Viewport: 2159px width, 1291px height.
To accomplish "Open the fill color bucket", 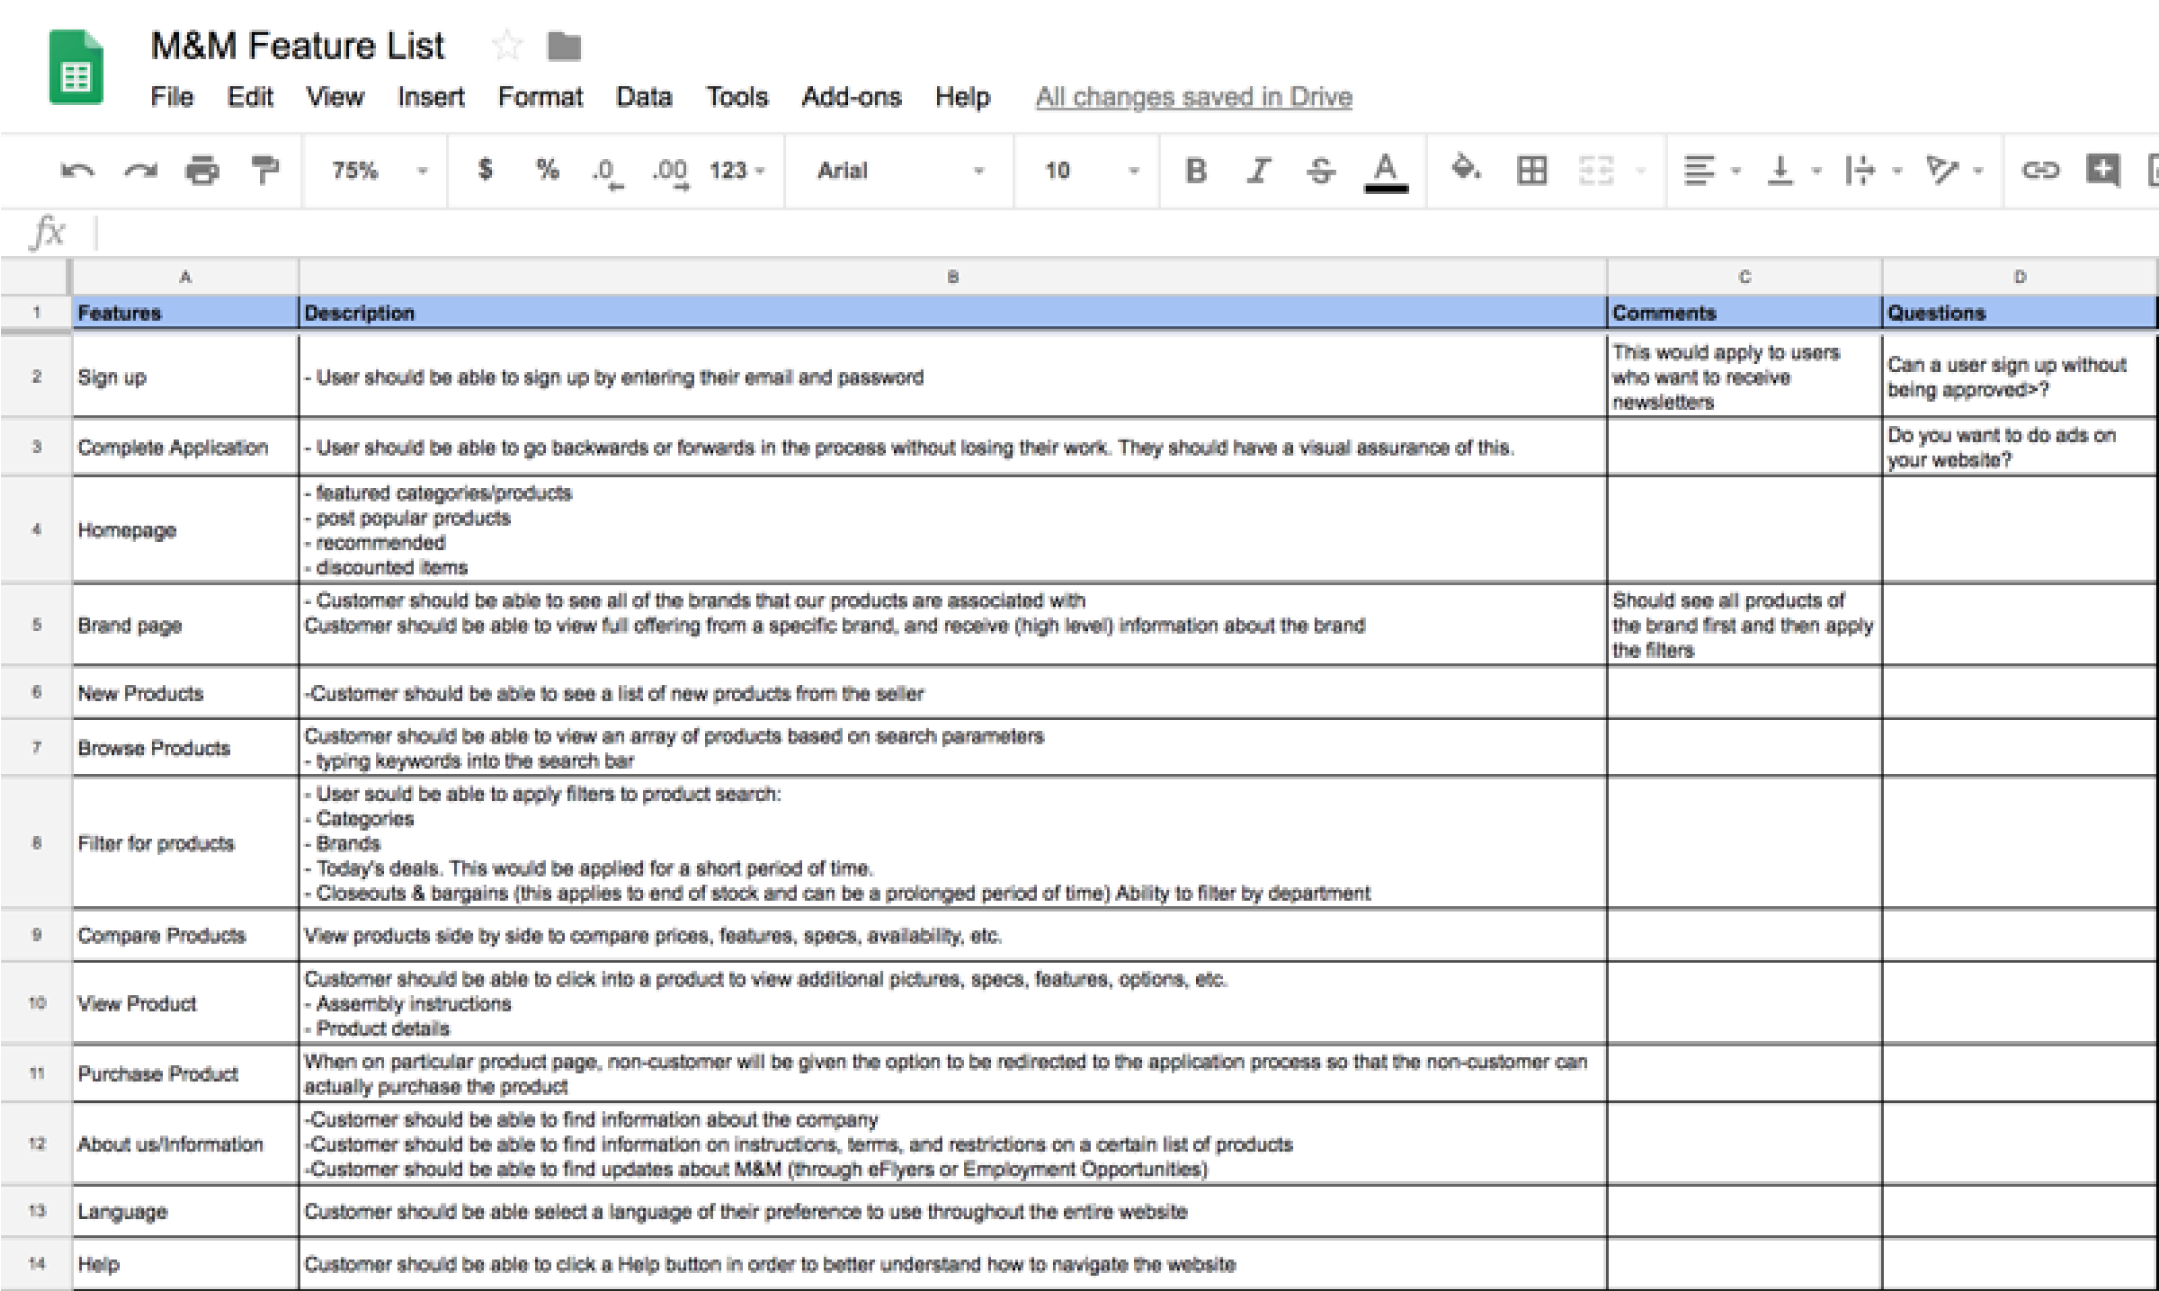I will click(1465, 169).
